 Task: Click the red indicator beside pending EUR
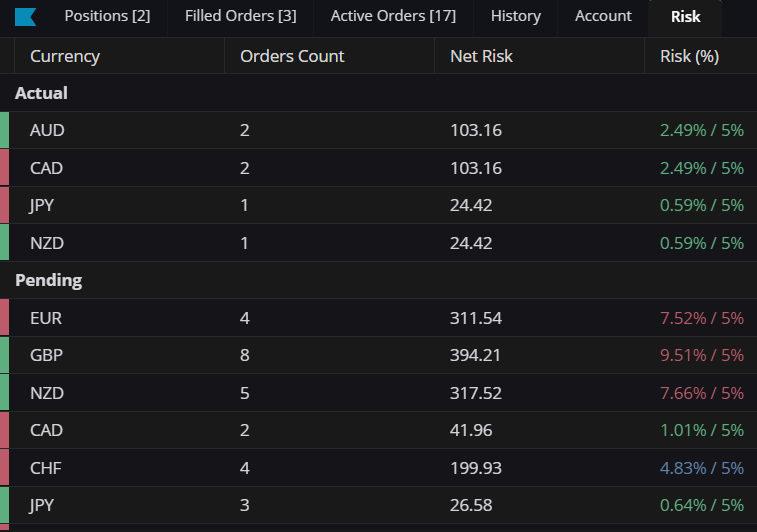point(4,317)
